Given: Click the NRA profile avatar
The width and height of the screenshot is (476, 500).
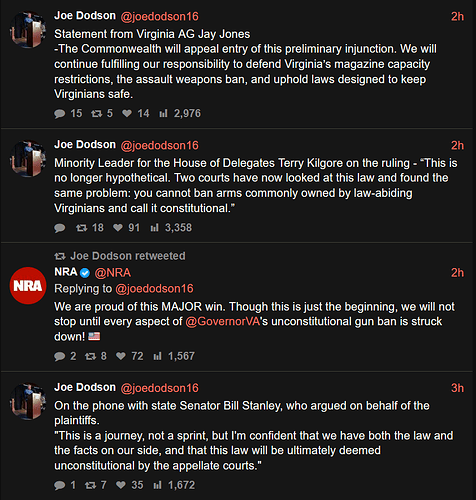Looking at the screenshot, I should coord(28,286).
